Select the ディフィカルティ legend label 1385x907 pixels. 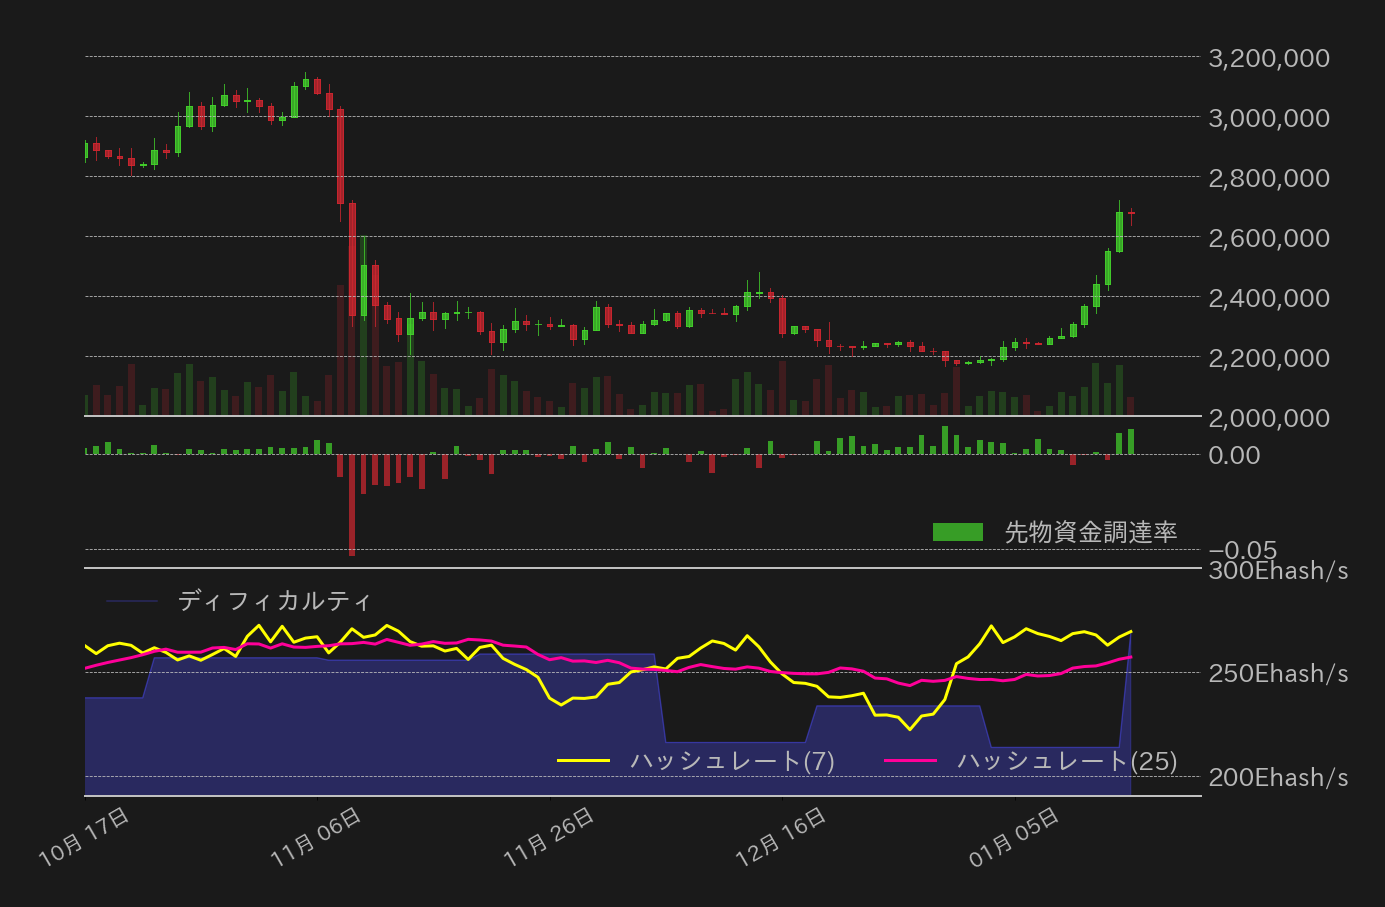tap(274, 601)
